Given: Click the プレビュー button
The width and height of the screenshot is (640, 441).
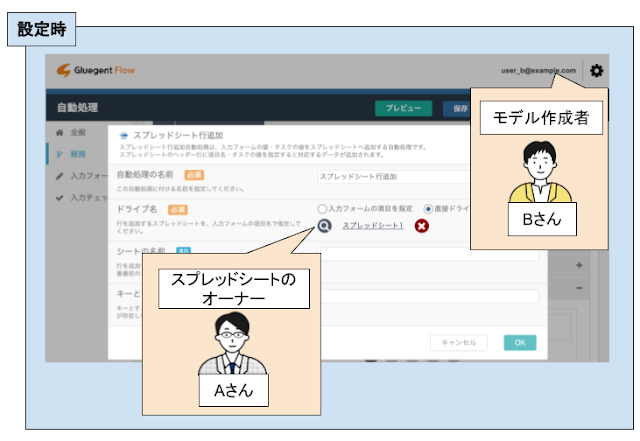Looking at the screenshot, I should 403,108.
